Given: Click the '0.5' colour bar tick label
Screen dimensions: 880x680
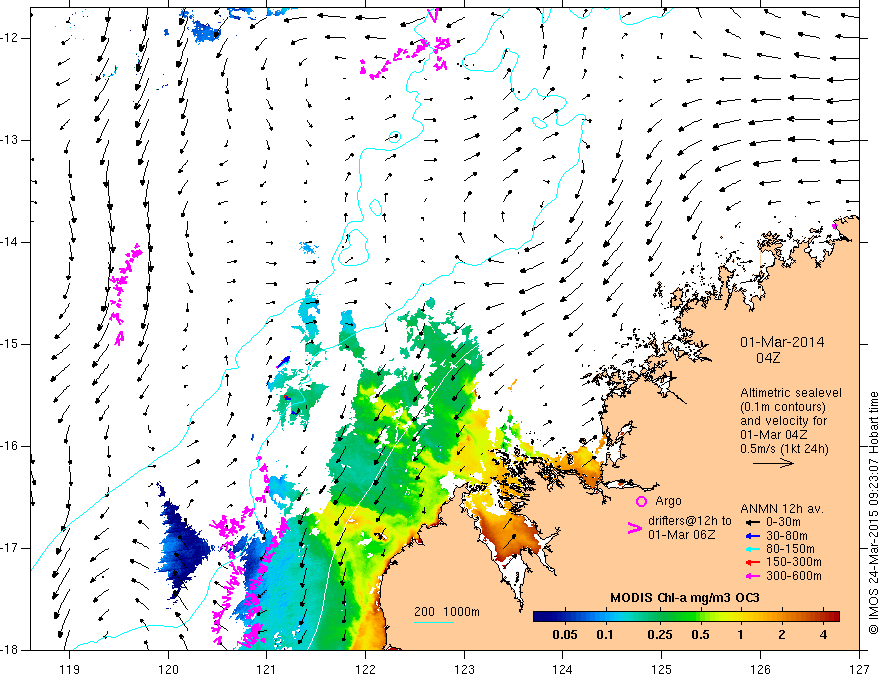Looking at the screenshot, I should pyautogui.click(x=700, y=635).
